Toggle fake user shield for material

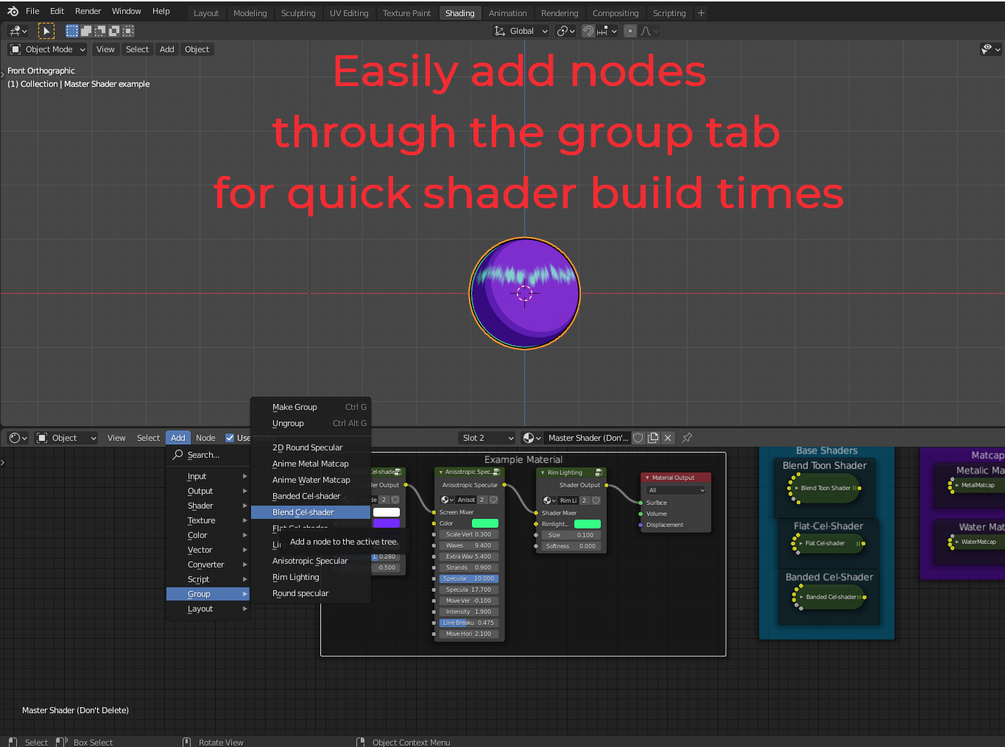pos(638,438)
